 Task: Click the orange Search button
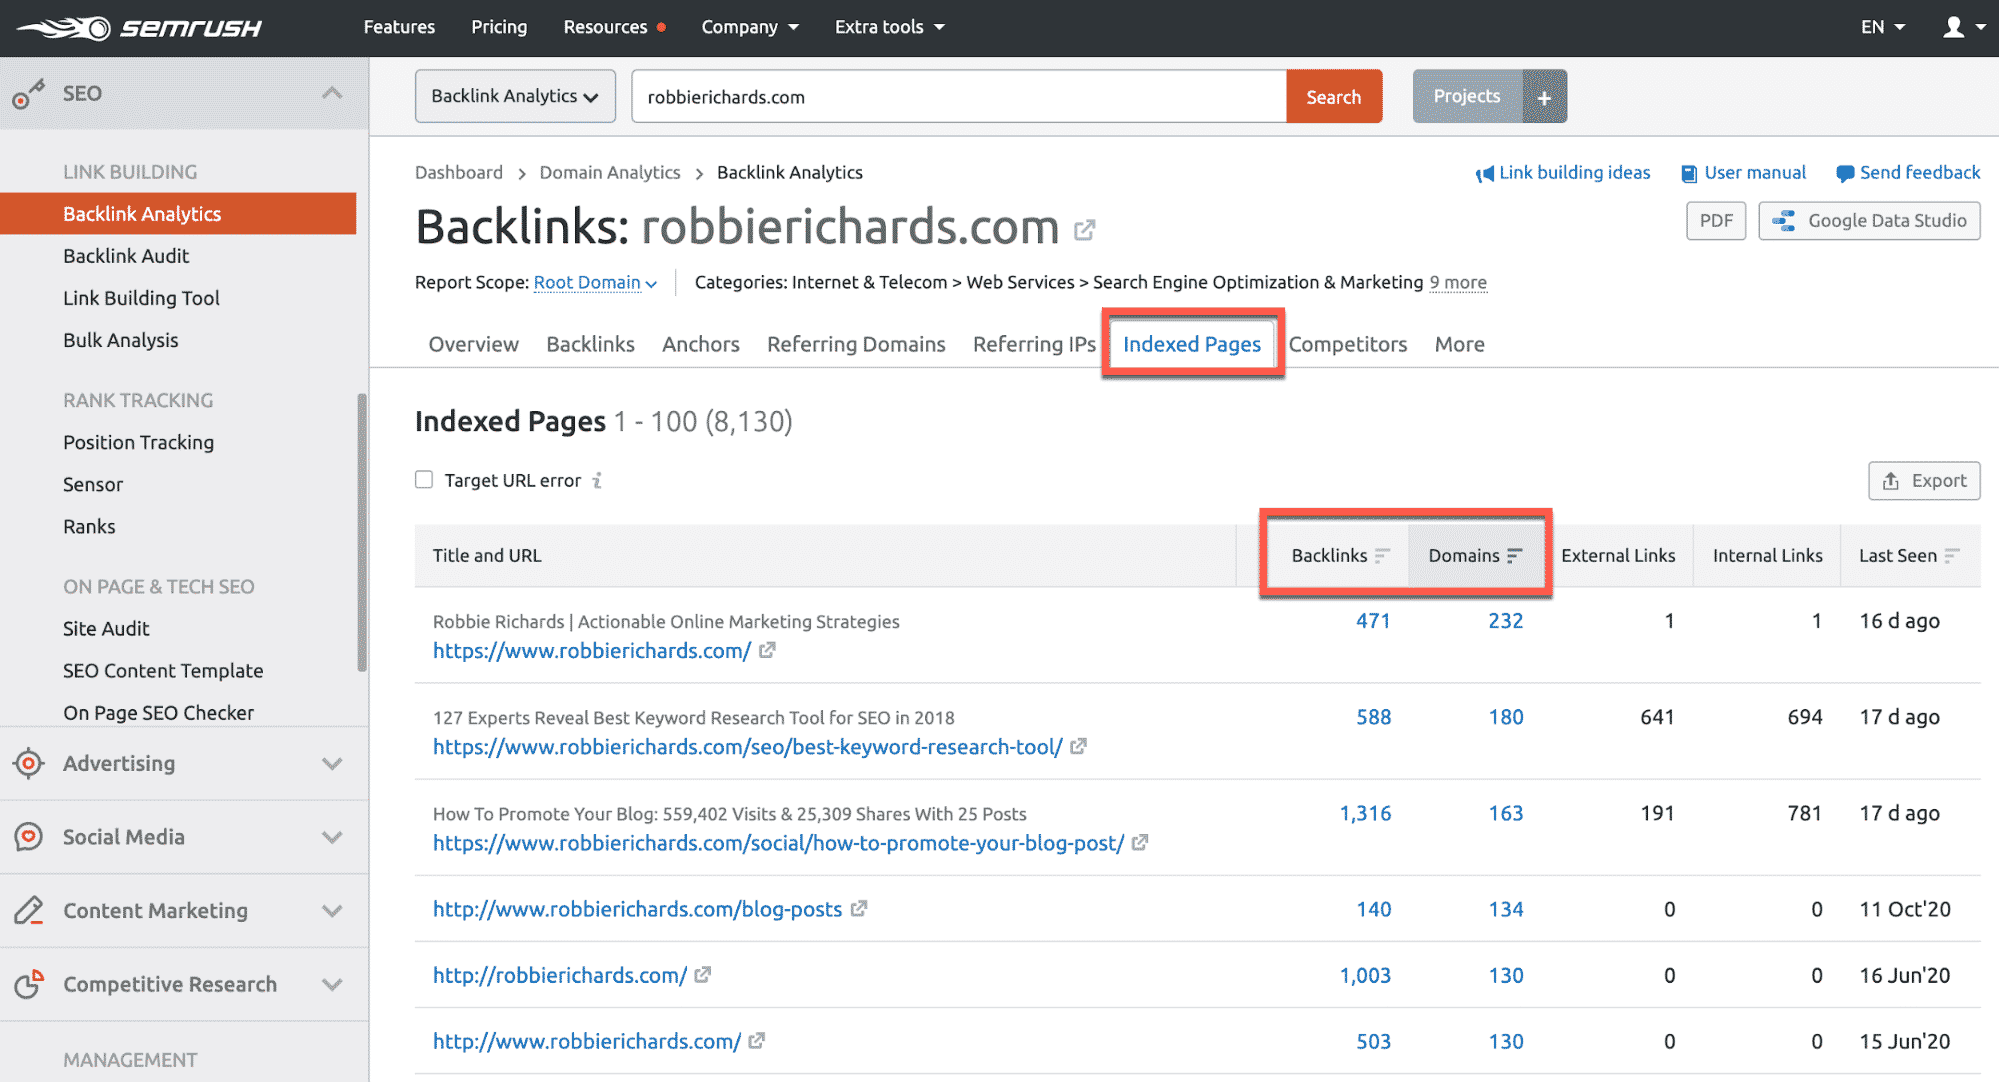[x=1333, y=97]
